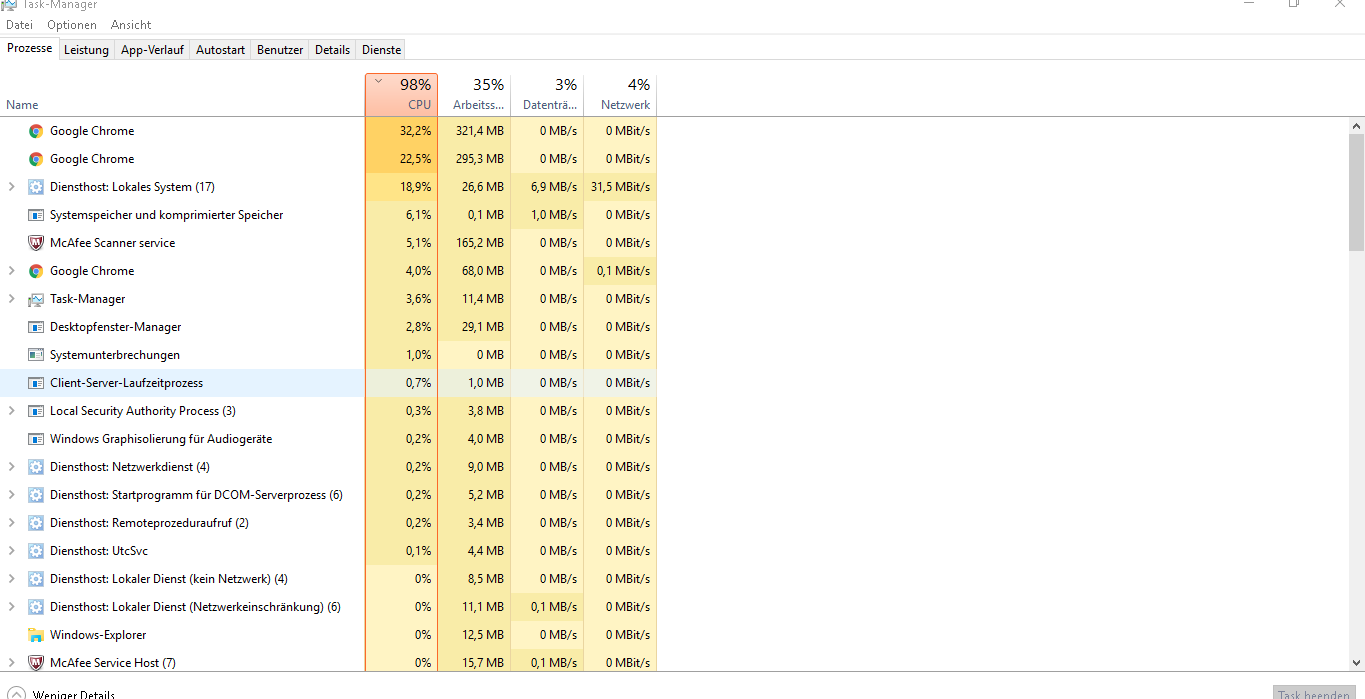Collapse details with the Weniger Details arrow
Screen dimensions: 1365x699
click(x=16, y=694)
